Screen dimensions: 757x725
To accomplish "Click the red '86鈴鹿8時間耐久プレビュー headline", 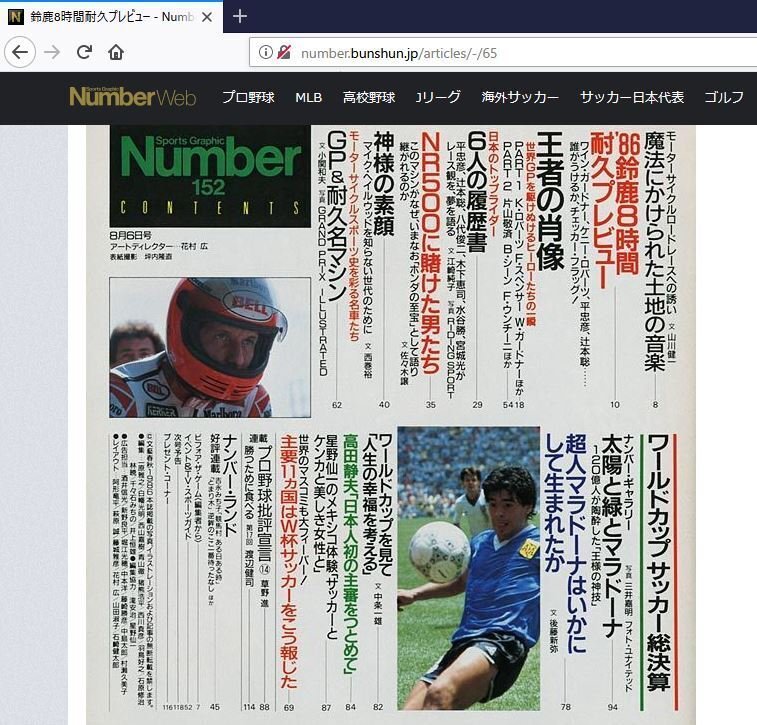I will (x=615, y=209).
